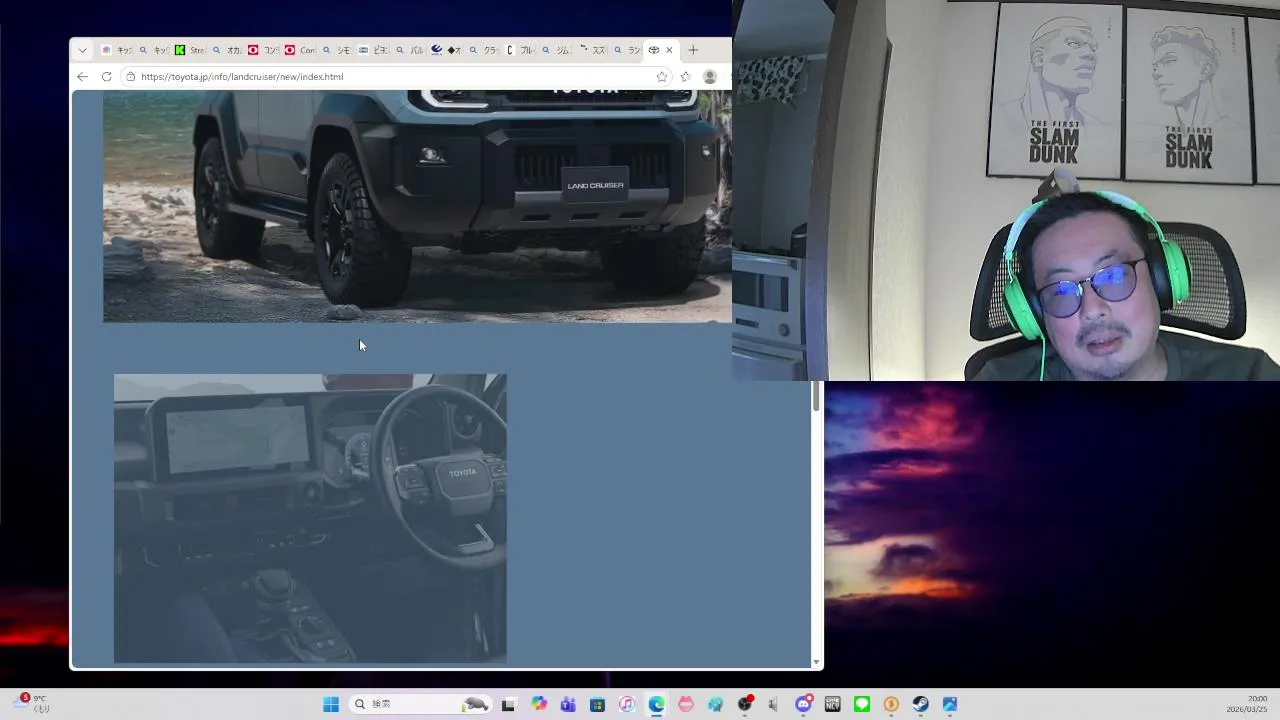
Task: Click the scrollbar down arrow
Action: [x=816, y=662]
